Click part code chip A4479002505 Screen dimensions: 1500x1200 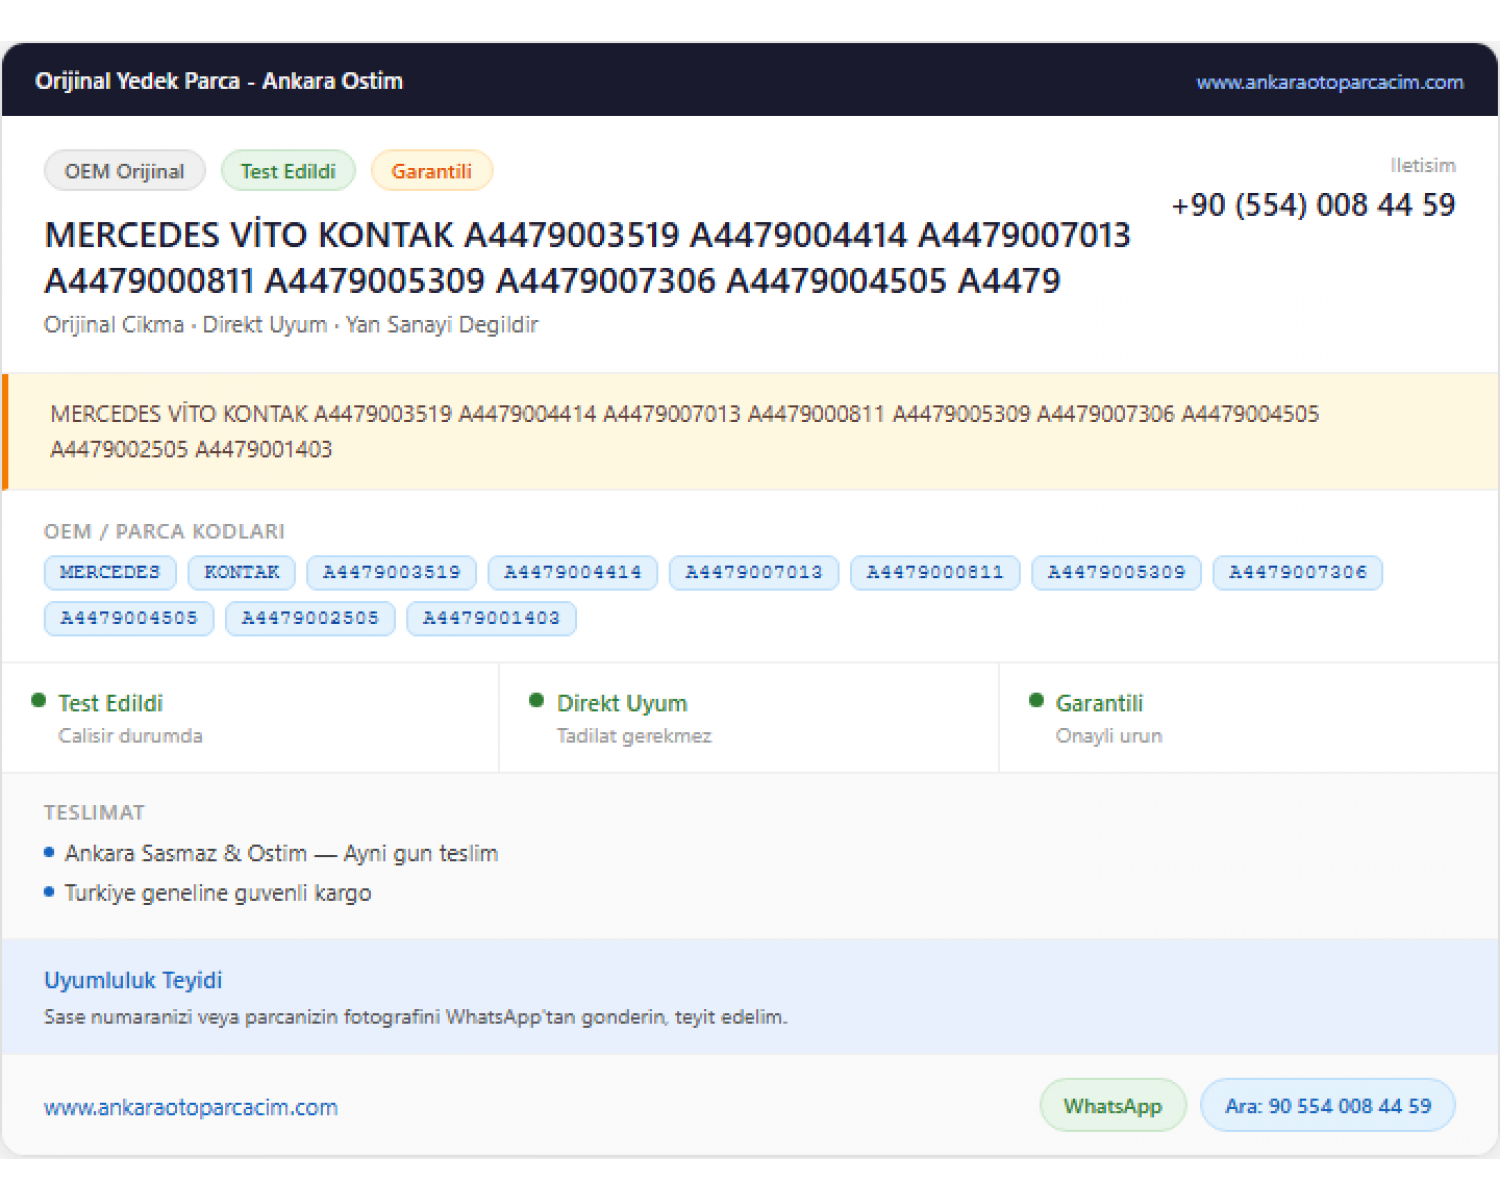click(x=310, y=618)
